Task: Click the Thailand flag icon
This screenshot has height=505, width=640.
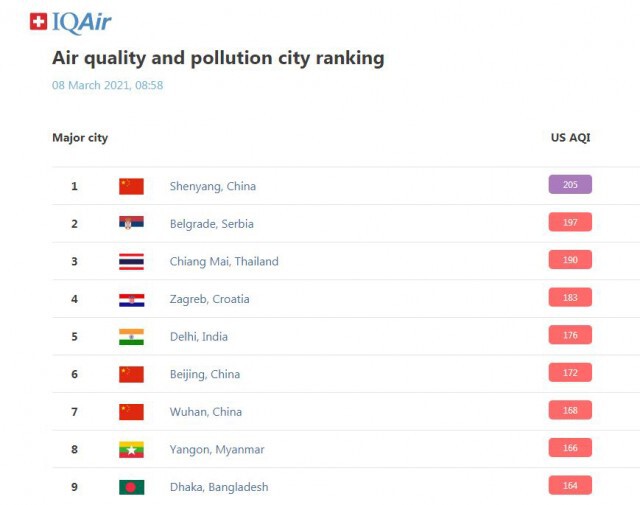Action: click(x=131, y=262)
